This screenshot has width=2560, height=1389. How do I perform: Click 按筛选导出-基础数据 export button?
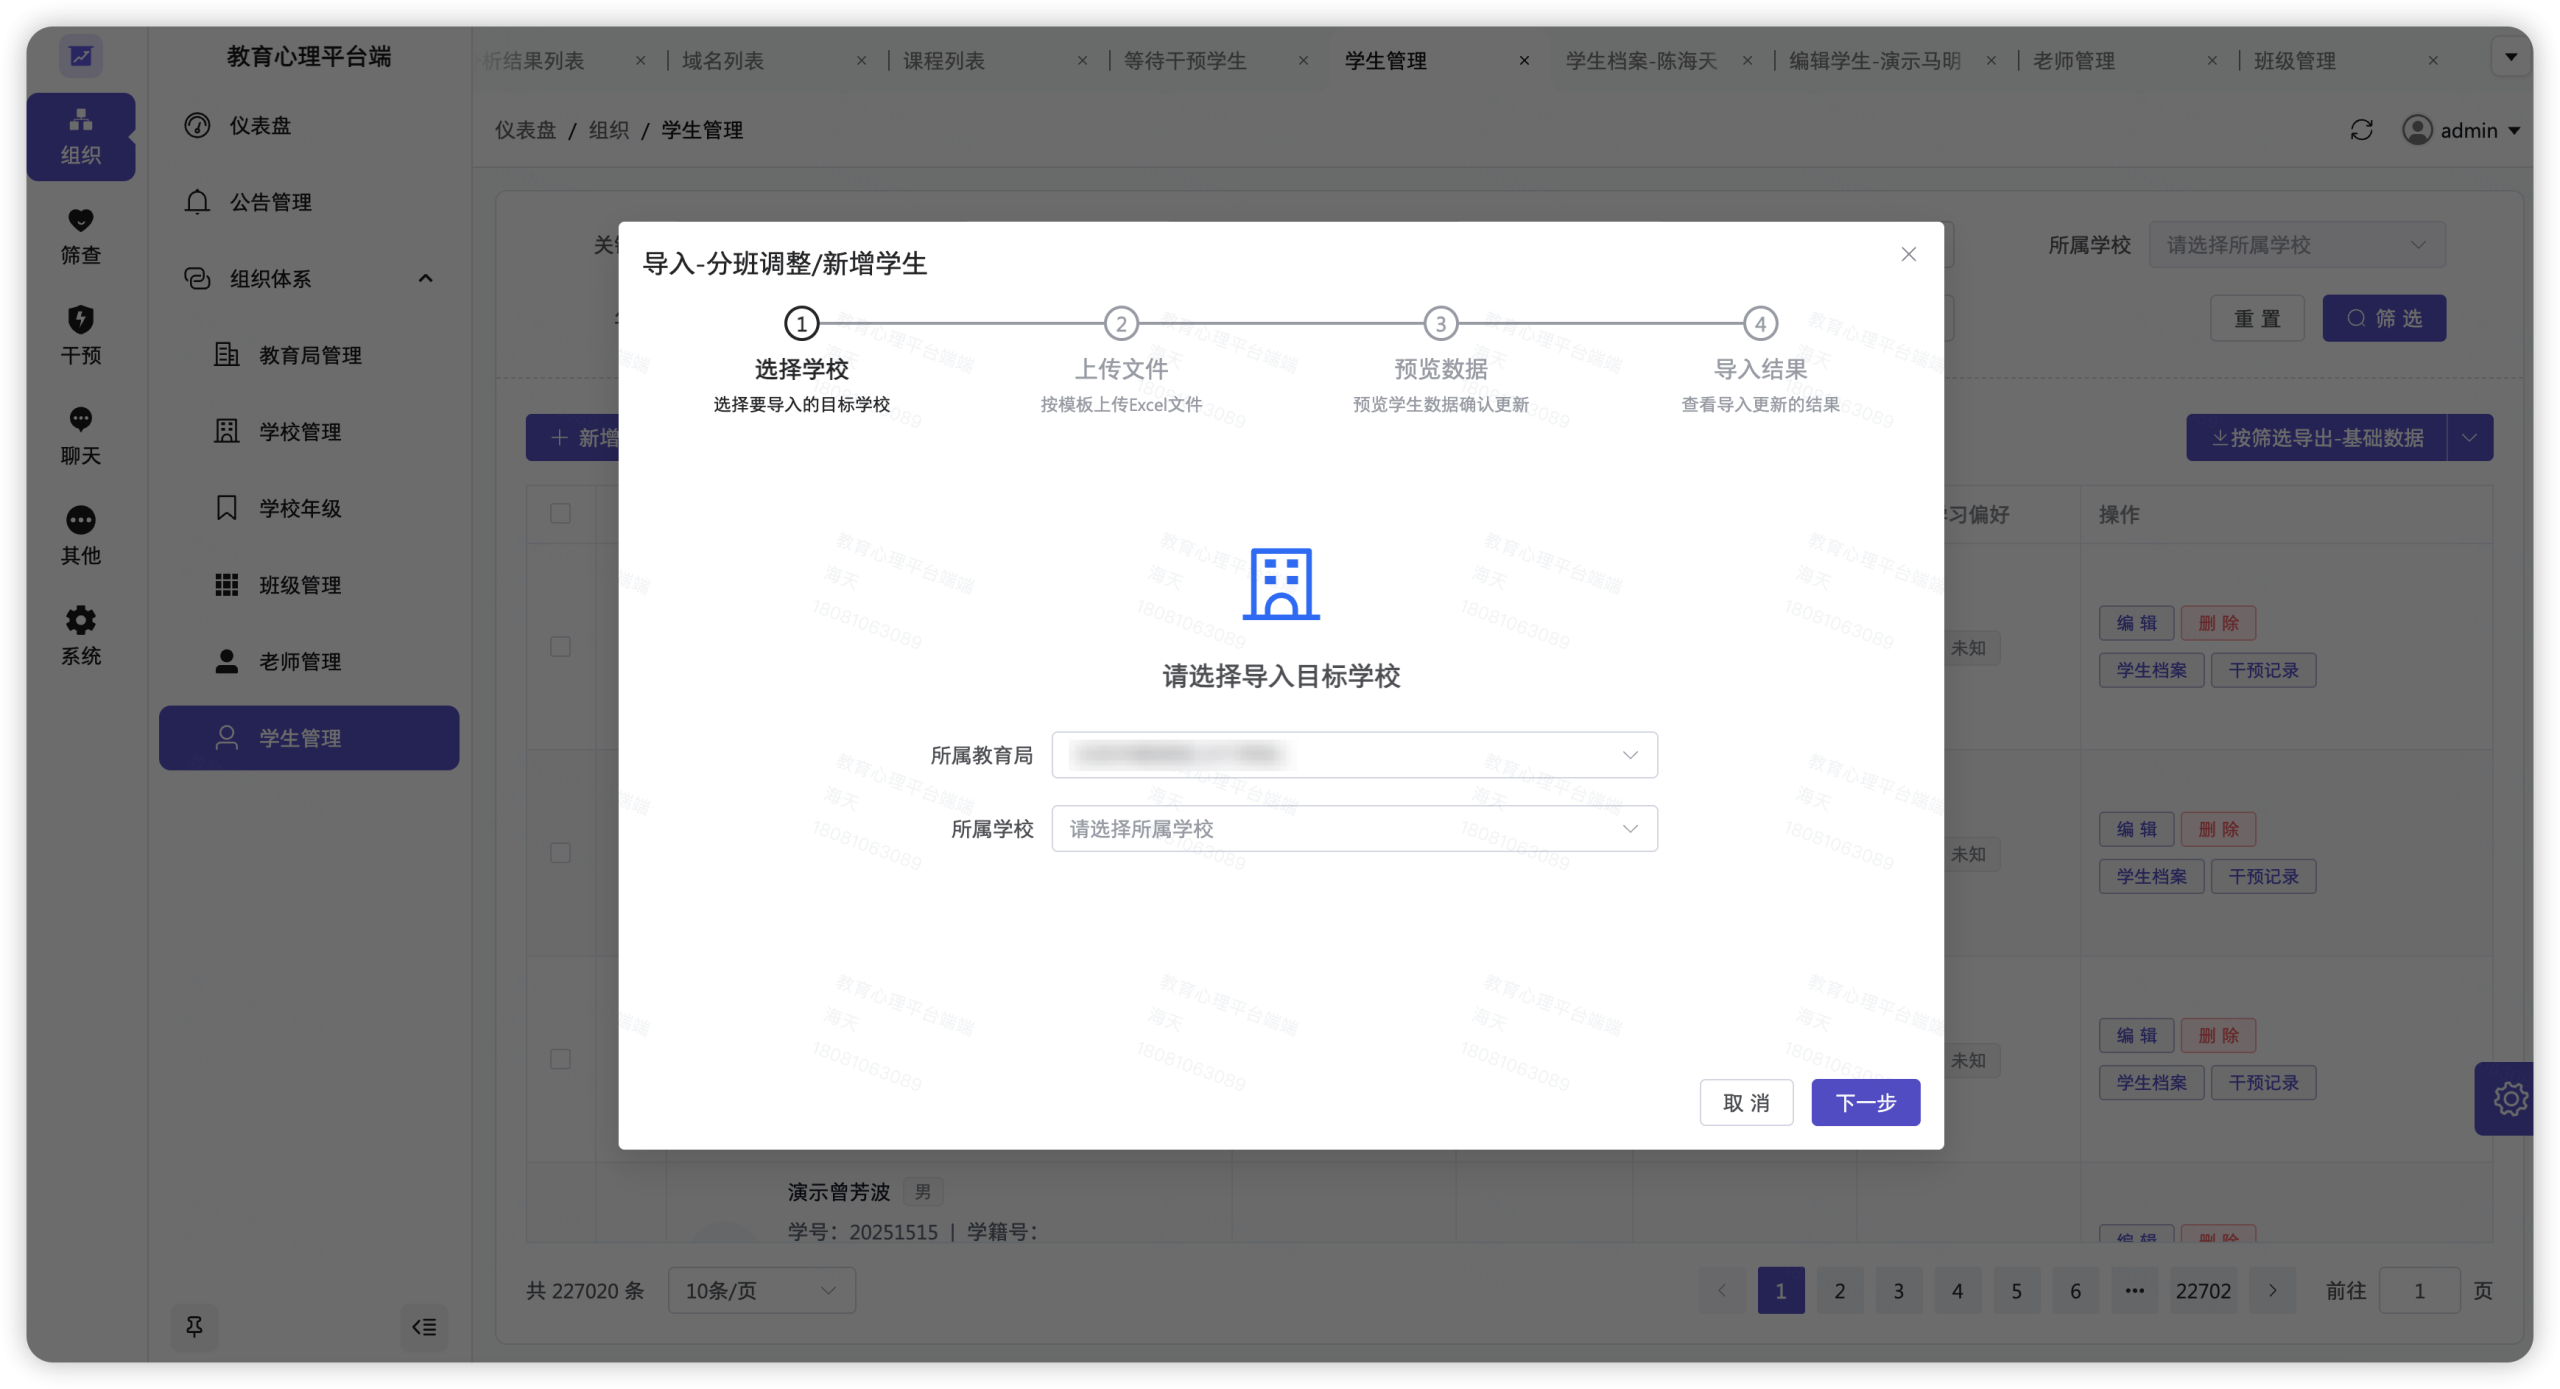tap(2316, 437)
